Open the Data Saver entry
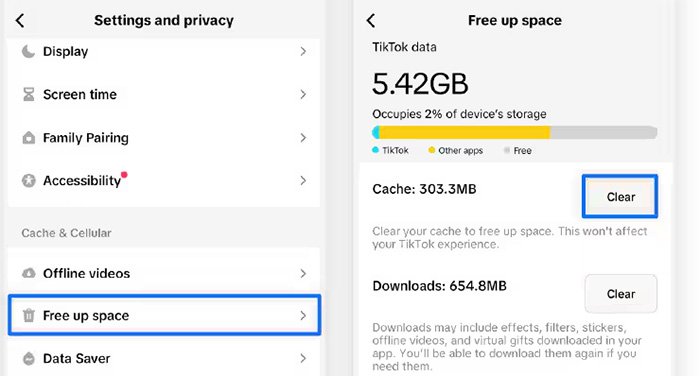Viewport: 700px width, 376px height. coord(164,358)
